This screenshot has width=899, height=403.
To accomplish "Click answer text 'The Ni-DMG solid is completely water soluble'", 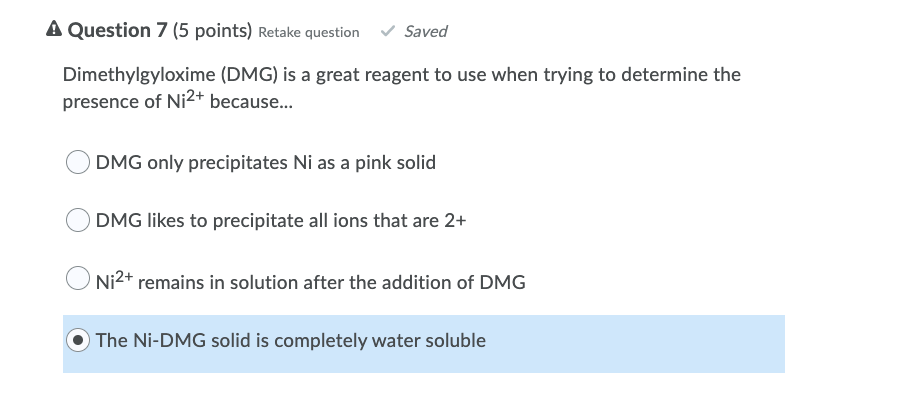I will pos(291,340).
